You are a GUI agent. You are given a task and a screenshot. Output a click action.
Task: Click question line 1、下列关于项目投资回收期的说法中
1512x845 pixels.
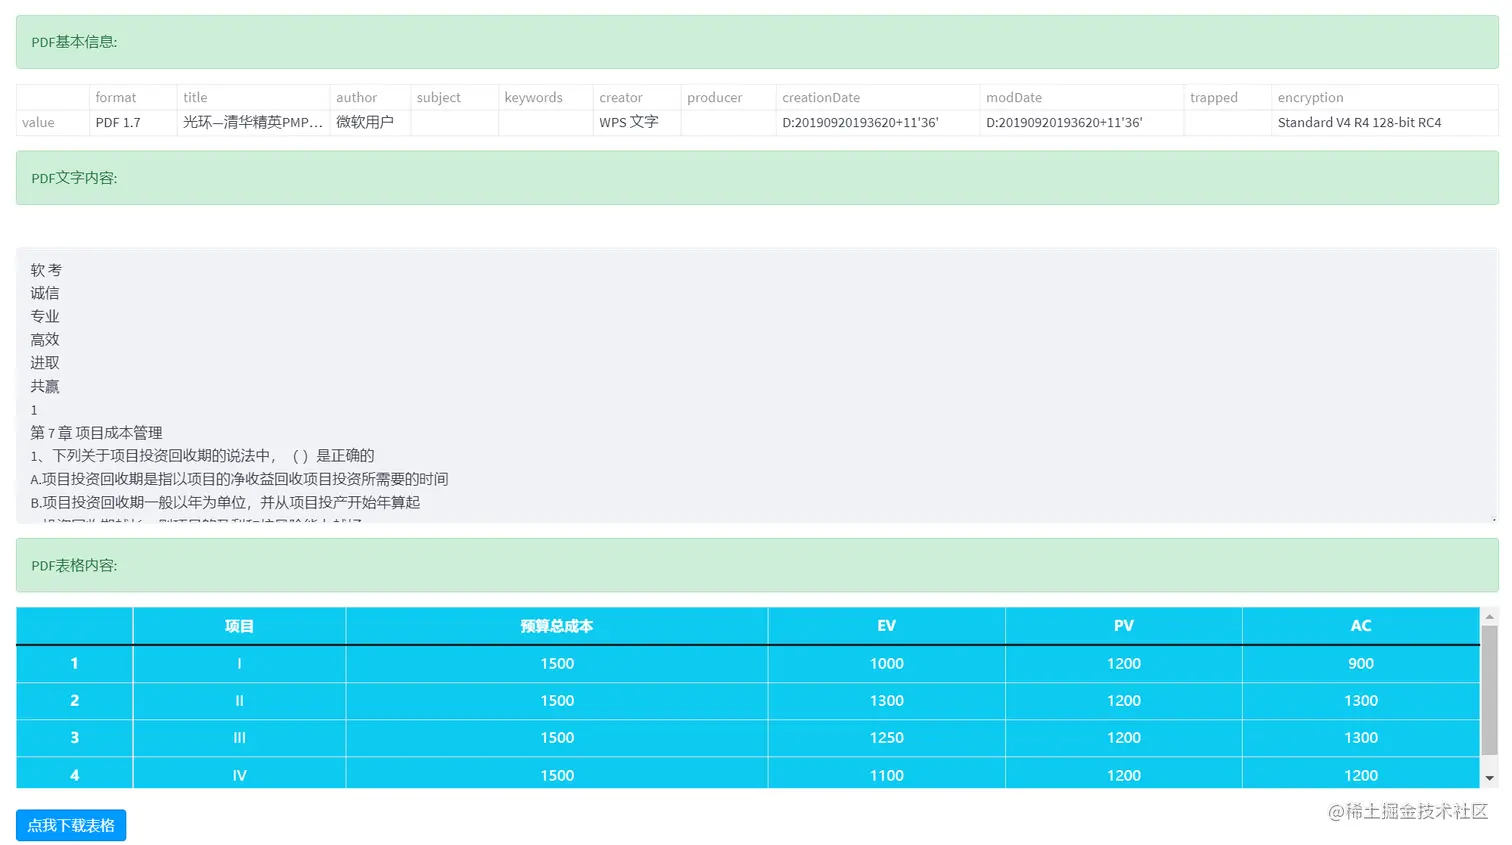[x=202, y=456]
